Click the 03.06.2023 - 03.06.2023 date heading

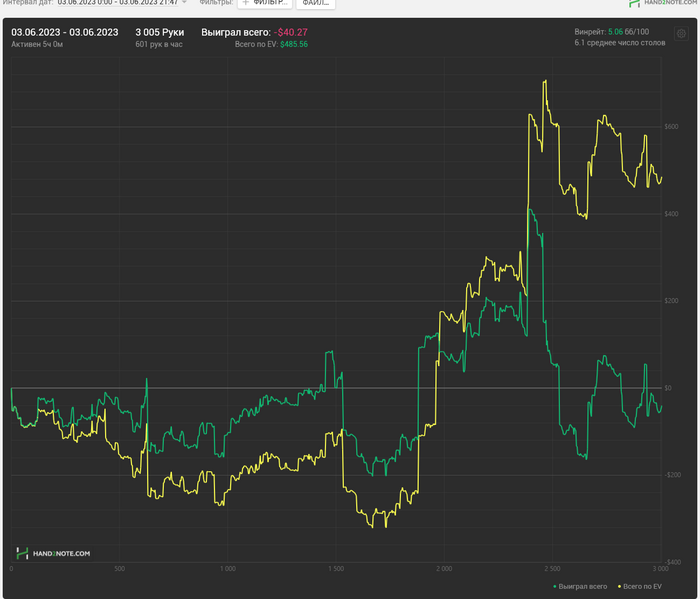pyautogui.click(x=65, y=32)
